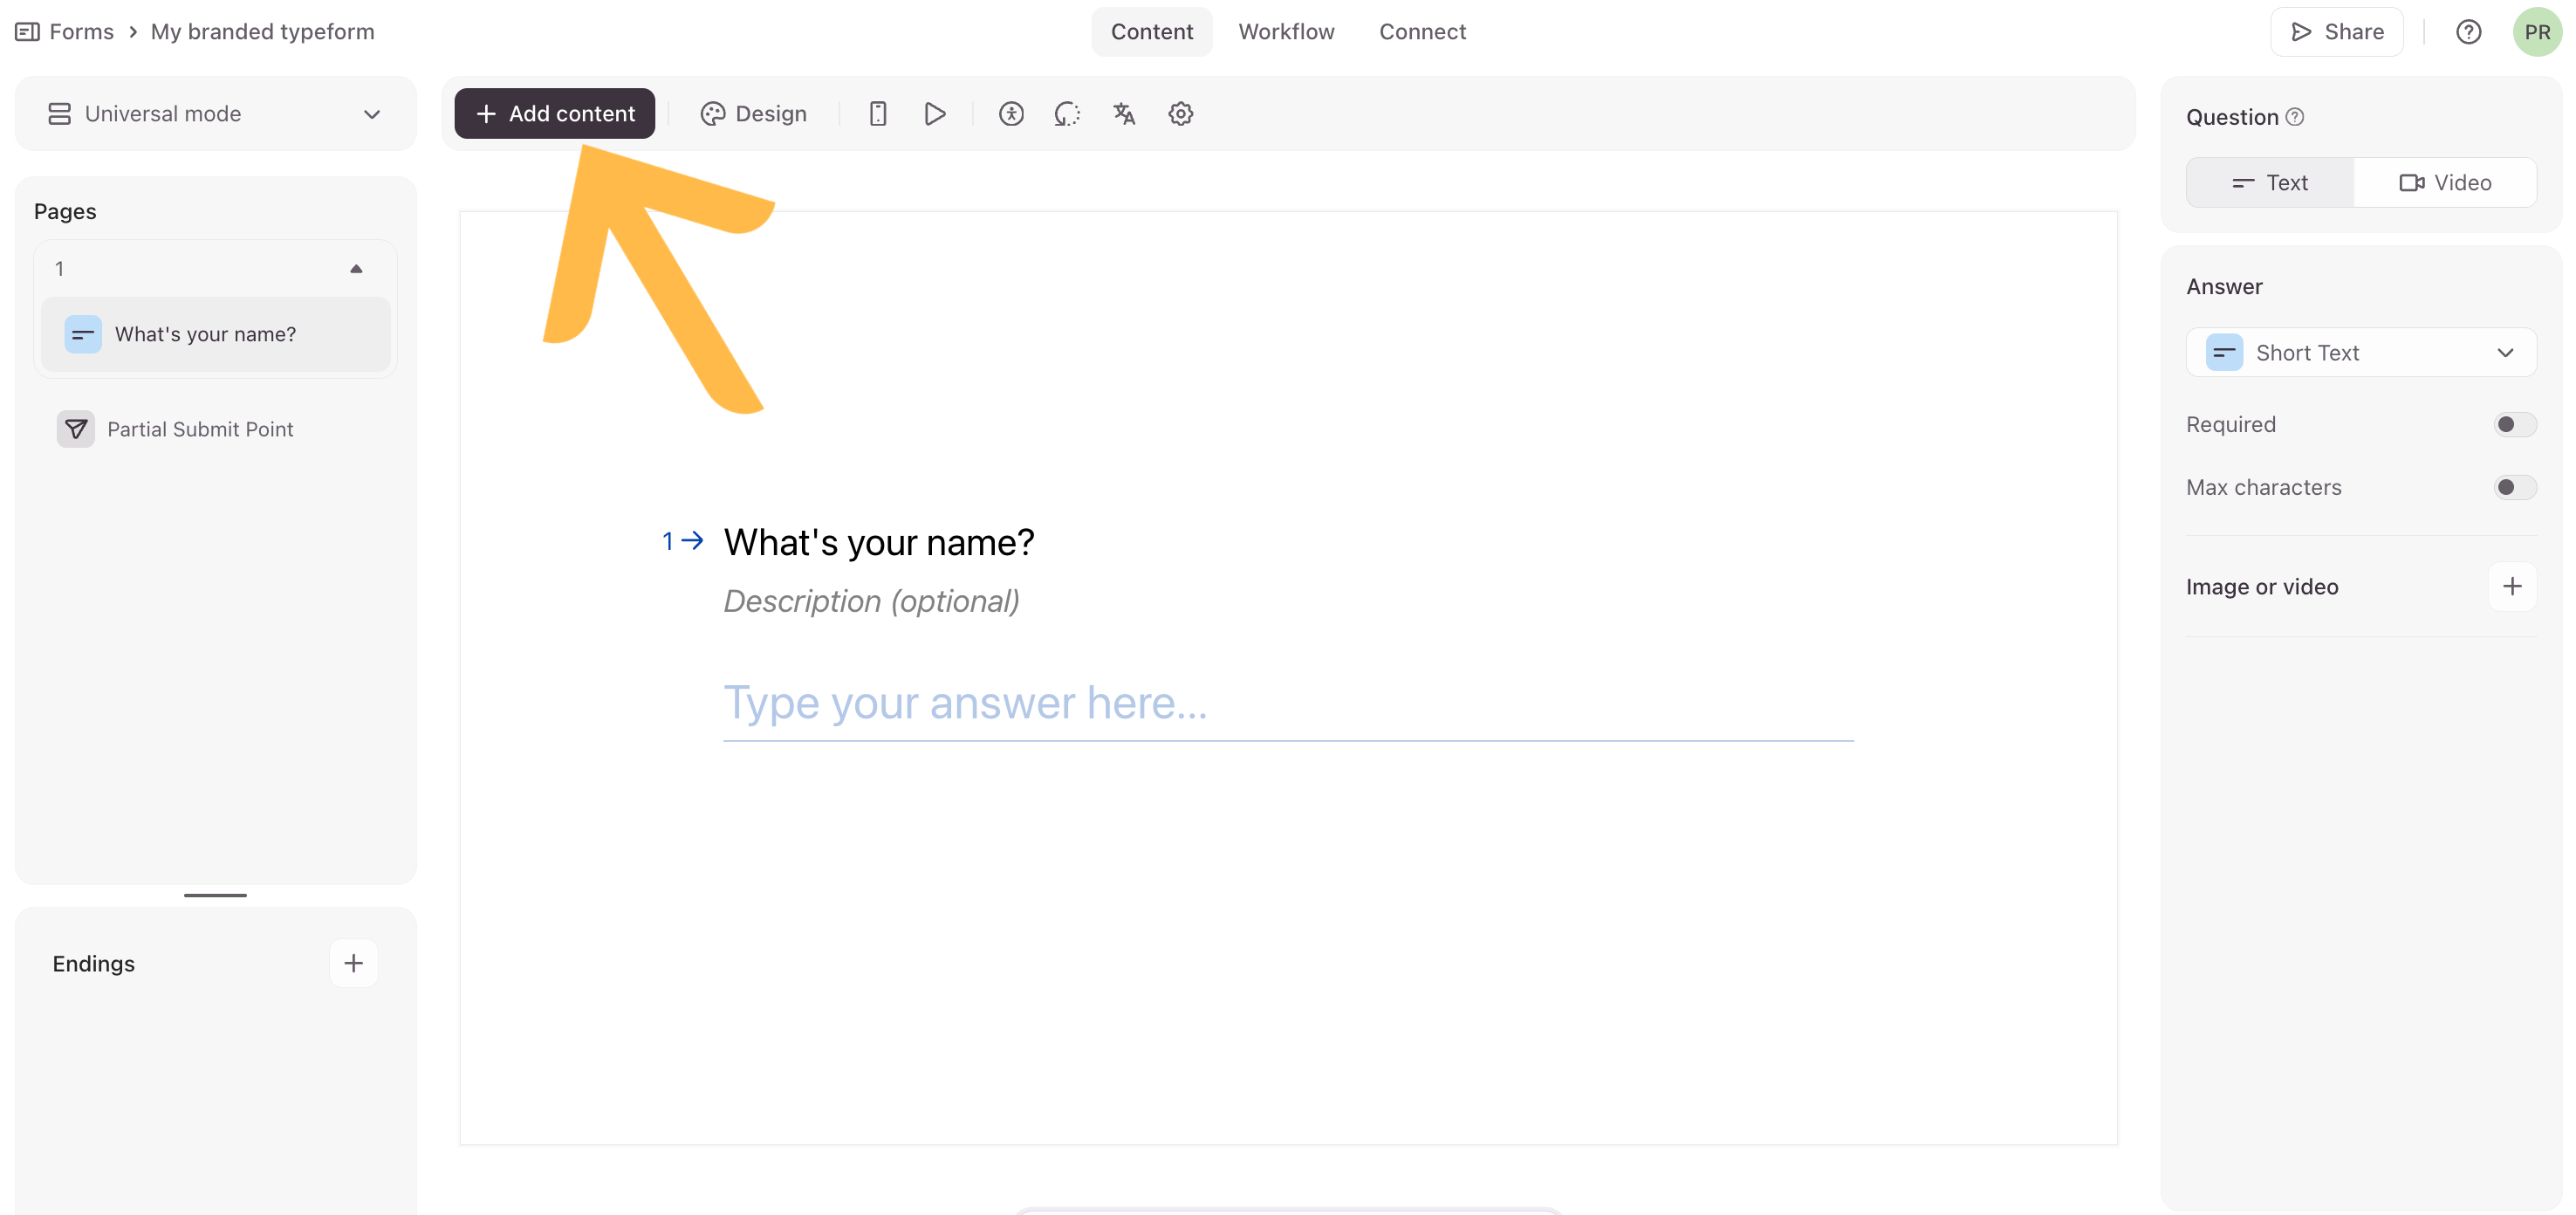
Task: Click the Question info help icon
Action: click(x=2295, y=117)
